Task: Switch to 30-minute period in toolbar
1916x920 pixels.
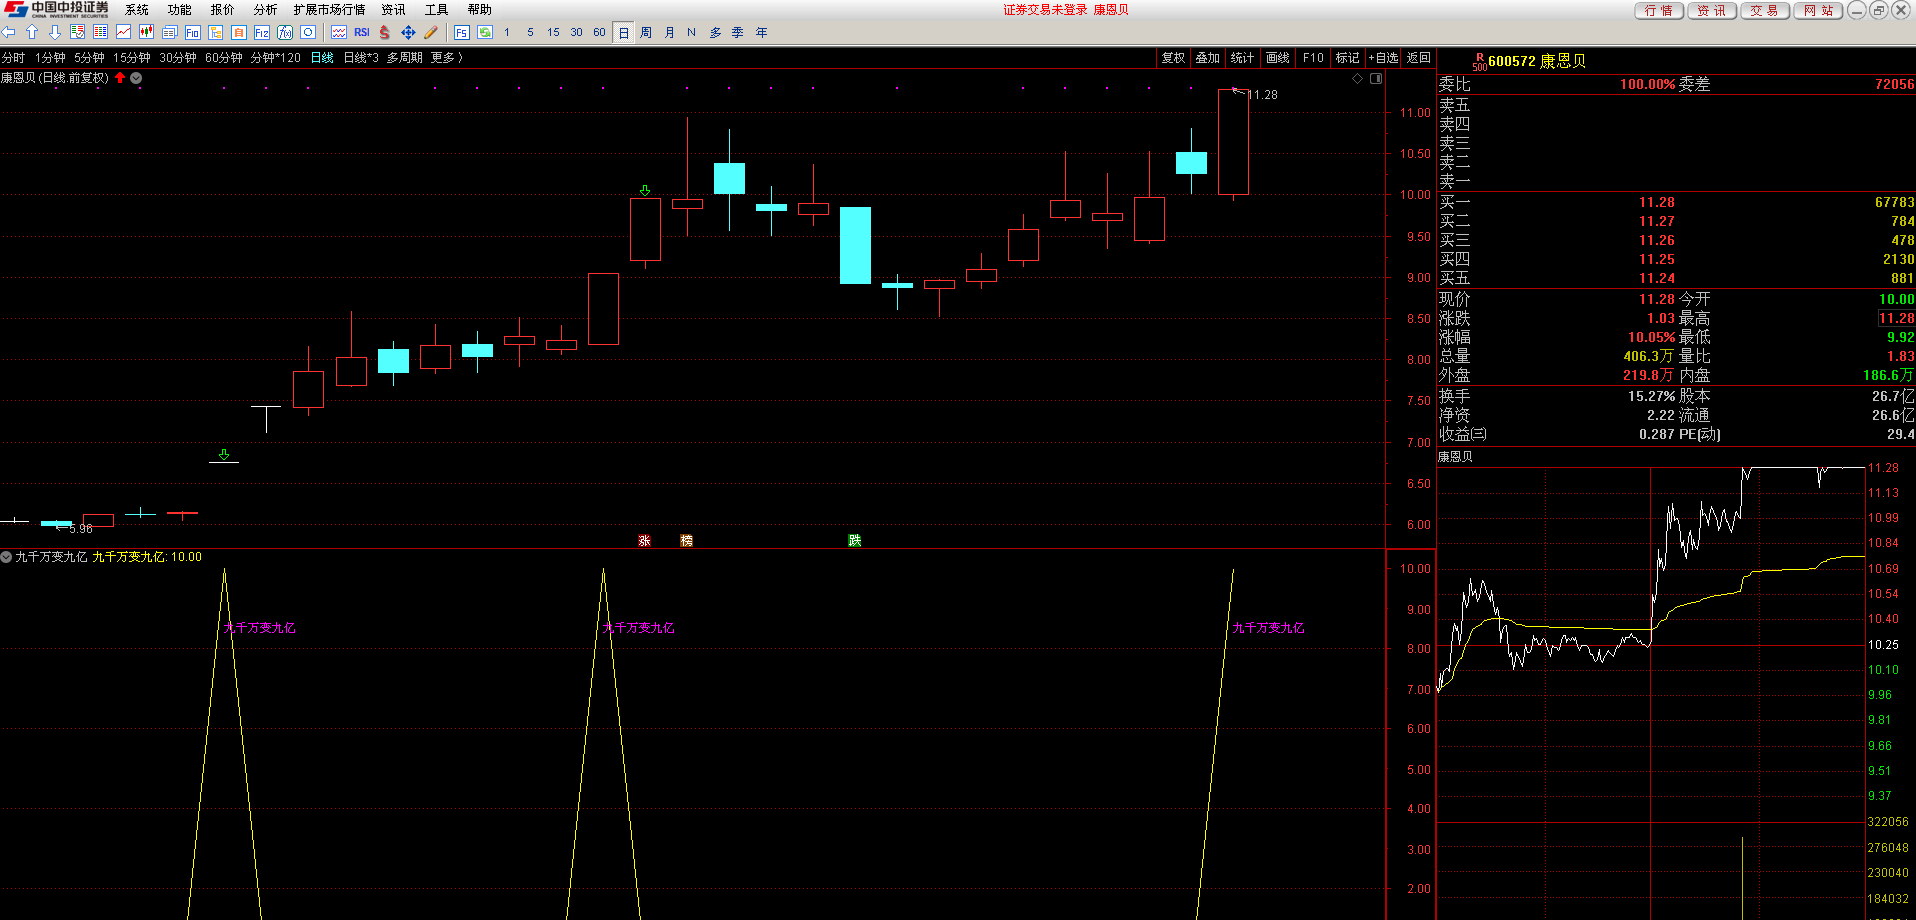Action: coord(576,32)
